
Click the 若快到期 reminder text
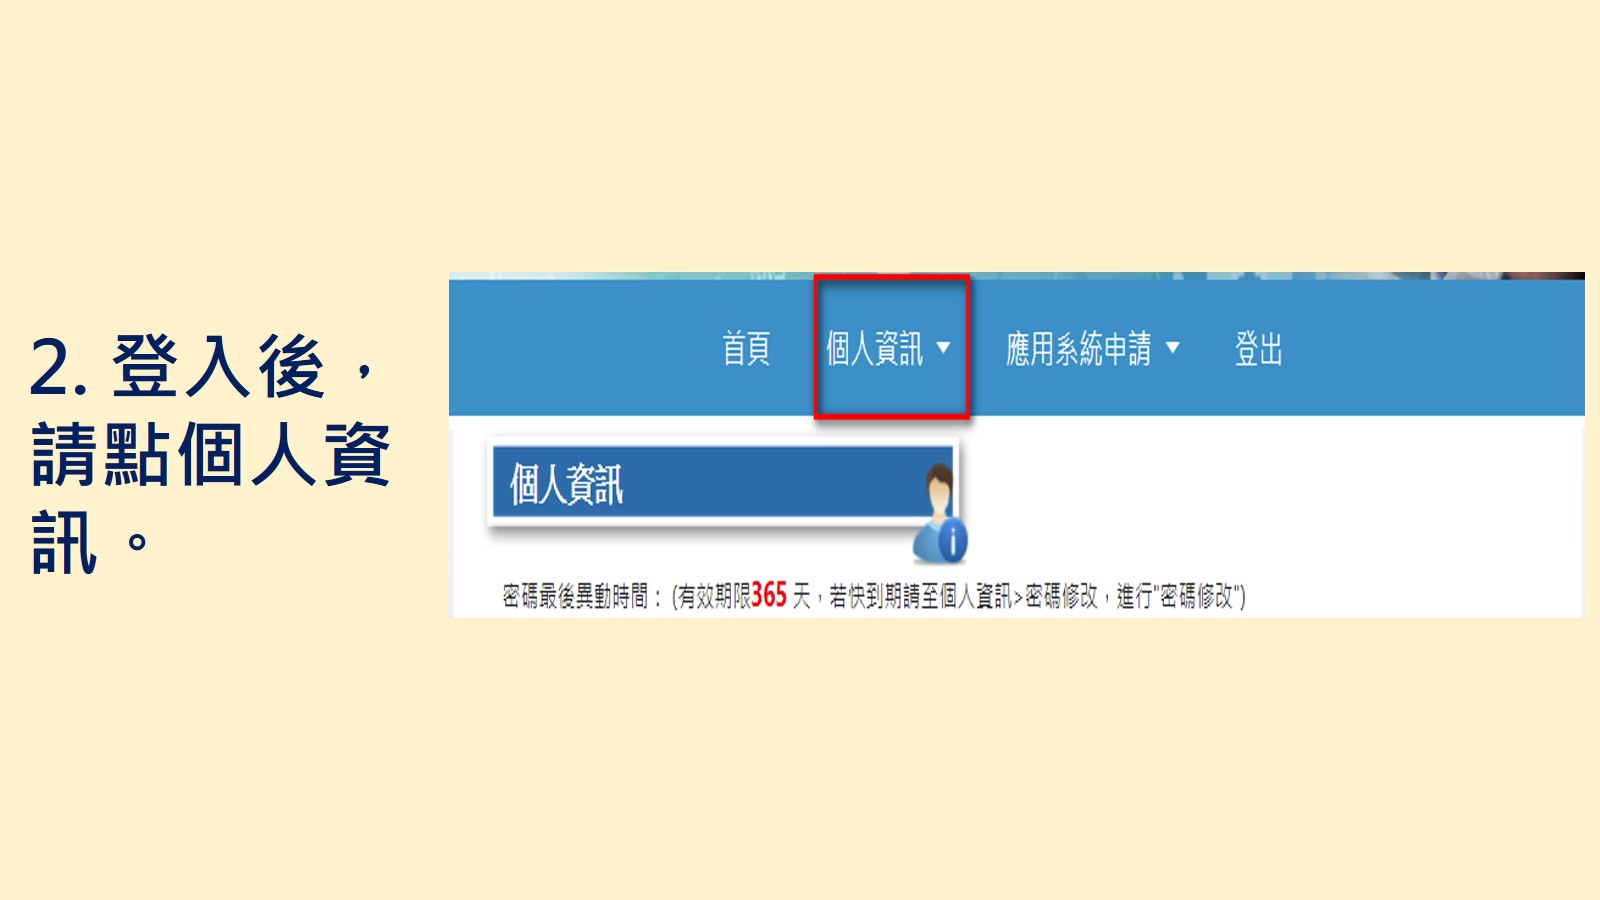(865, 597)
